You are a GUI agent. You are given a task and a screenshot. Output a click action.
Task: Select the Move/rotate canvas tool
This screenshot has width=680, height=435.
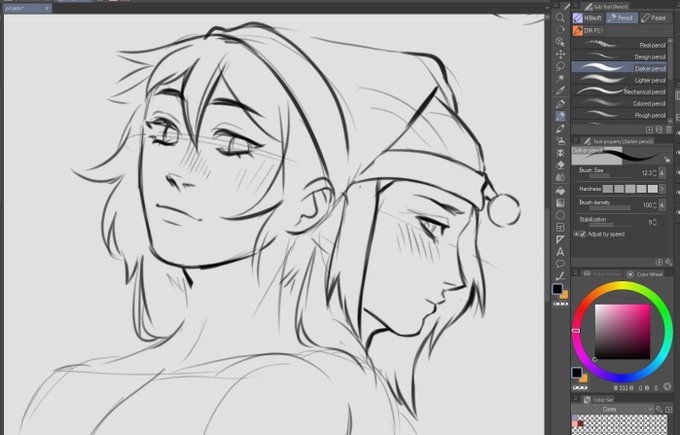[560, 29]
